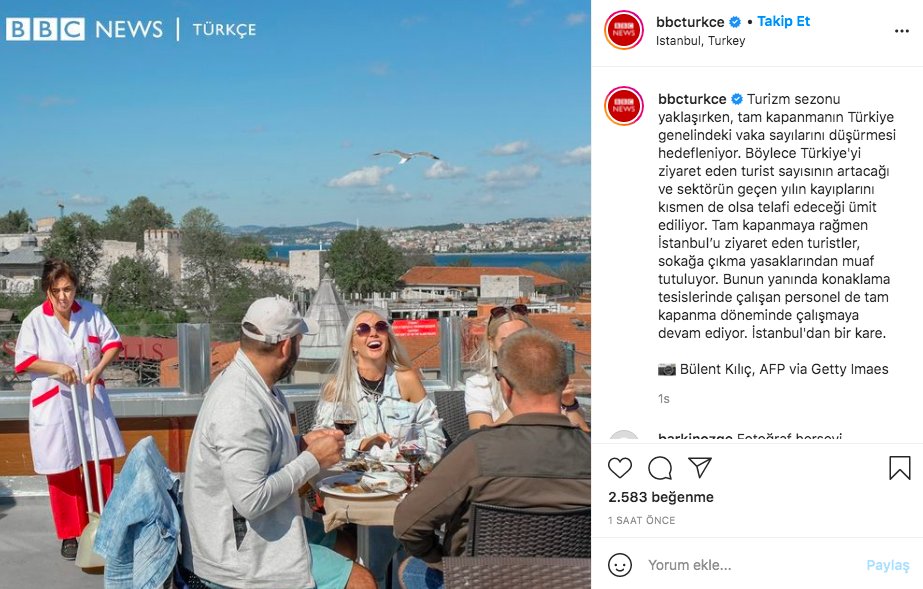923x589 pixels.
Task: Click the 1 SAAT ÖNCE timestamp
Action: click(641, 520)
